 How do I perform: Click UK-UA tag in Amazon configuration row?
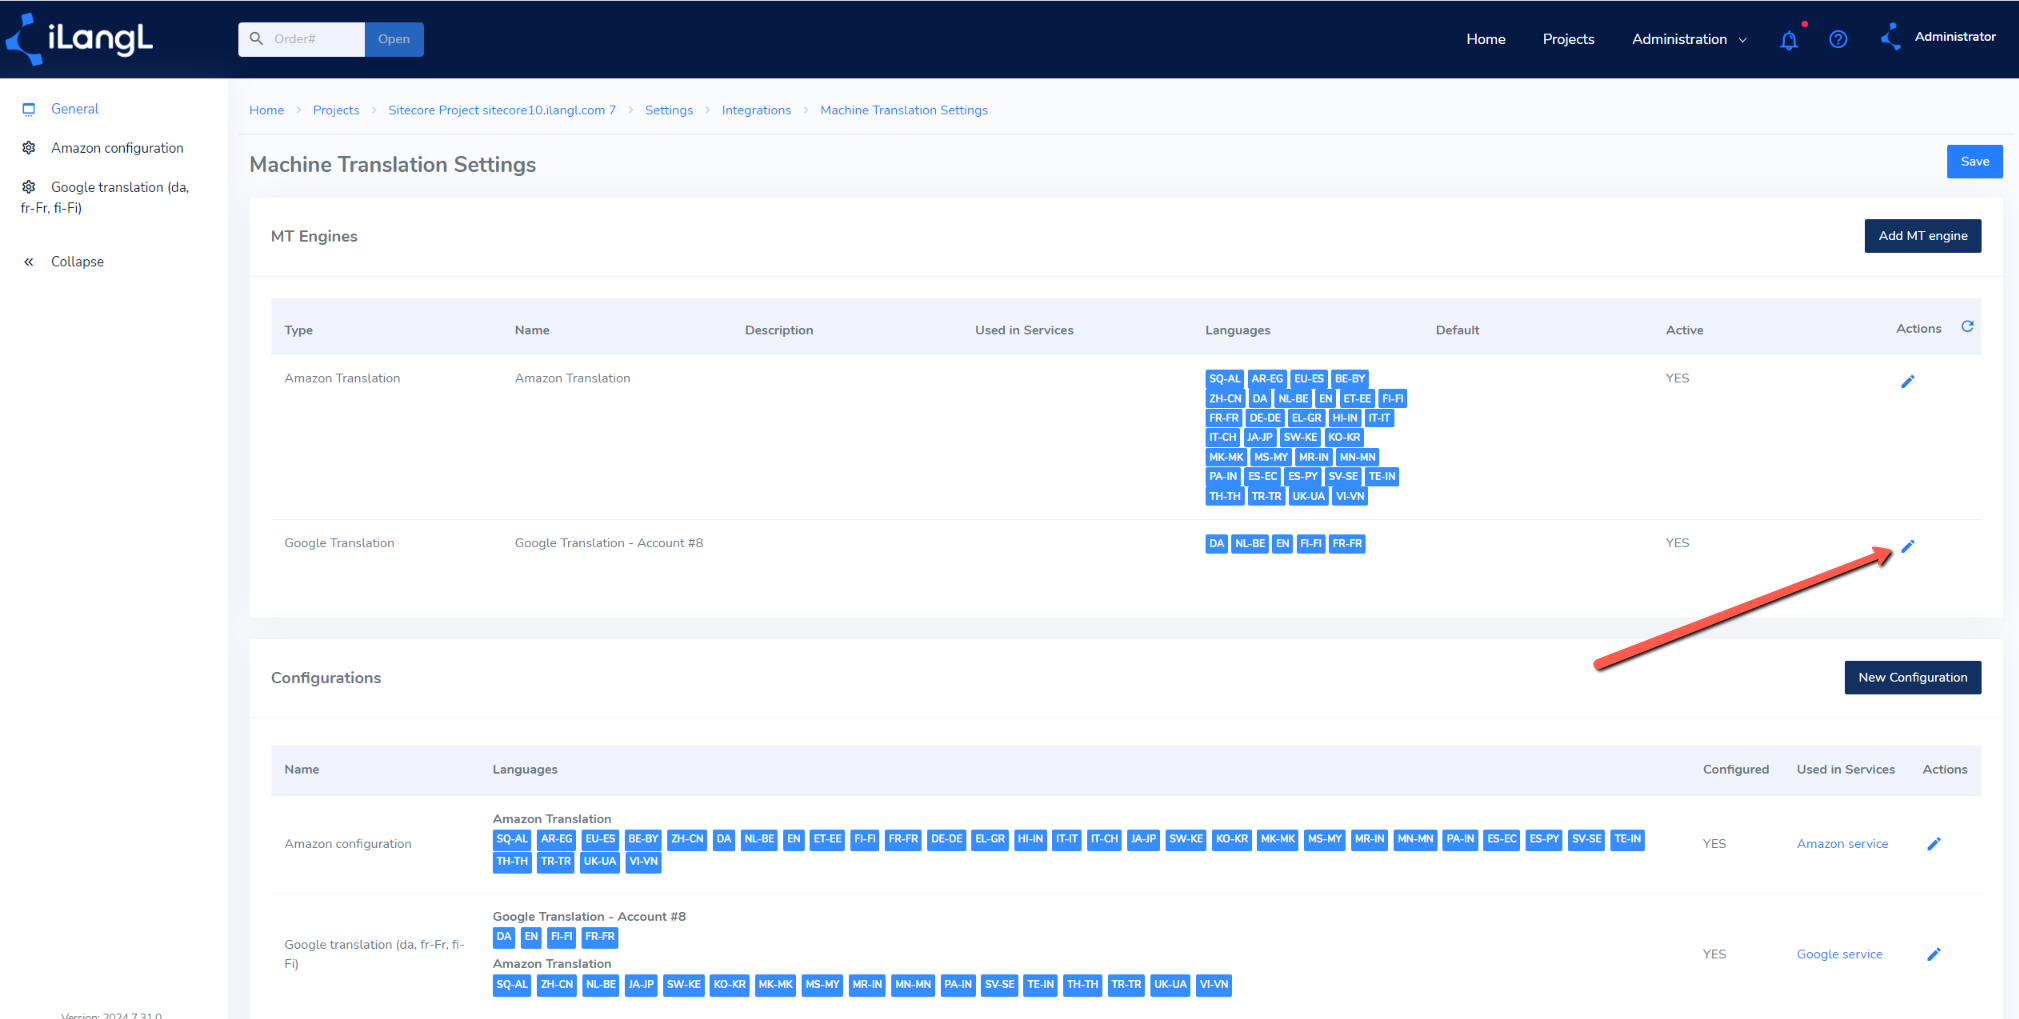(x=600, y=862)
